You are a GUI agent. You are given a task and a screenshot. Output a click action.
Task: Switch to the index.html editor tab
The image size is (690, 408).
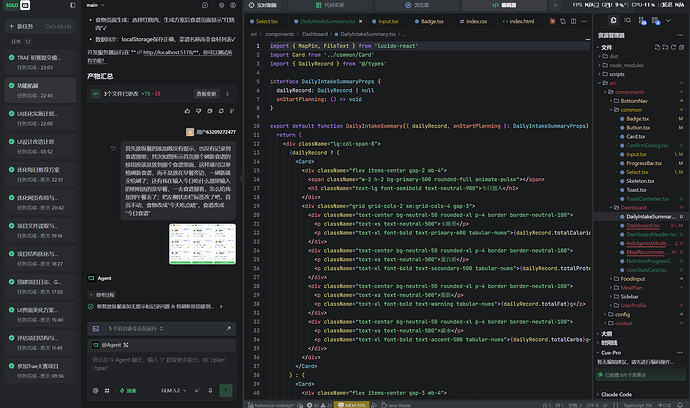coord(518,21)
